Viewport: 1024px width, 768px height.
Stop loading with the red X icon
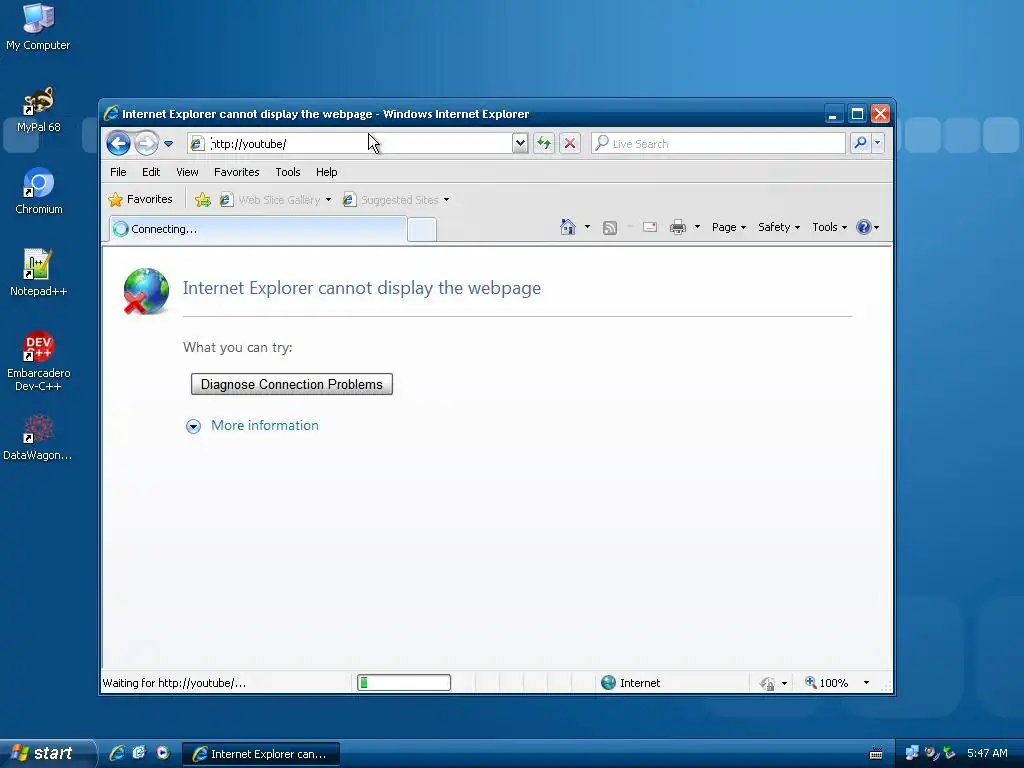pyautogui.click(x=570, y=143)
